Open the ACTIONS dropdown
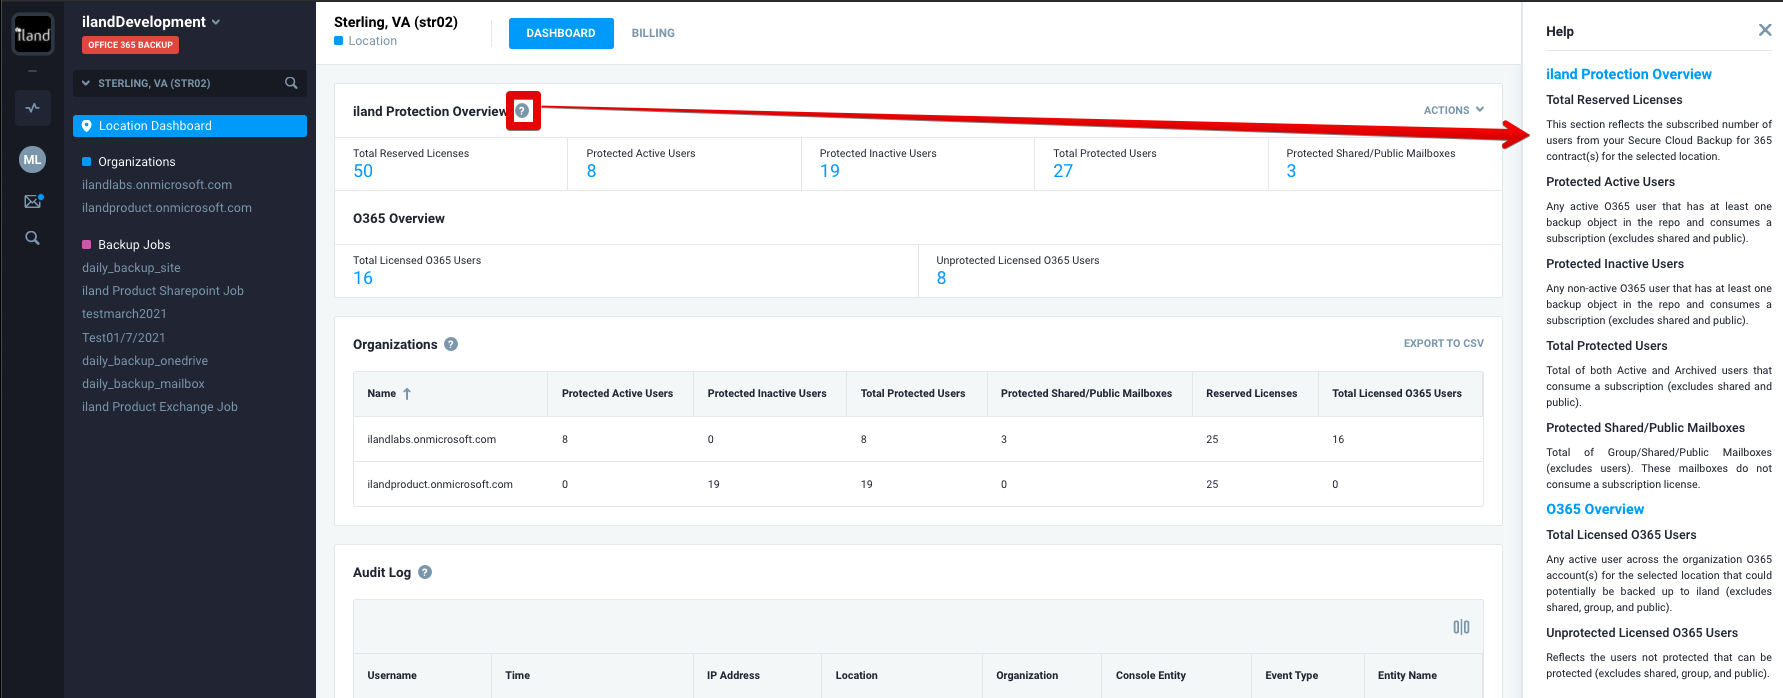 1453,110
